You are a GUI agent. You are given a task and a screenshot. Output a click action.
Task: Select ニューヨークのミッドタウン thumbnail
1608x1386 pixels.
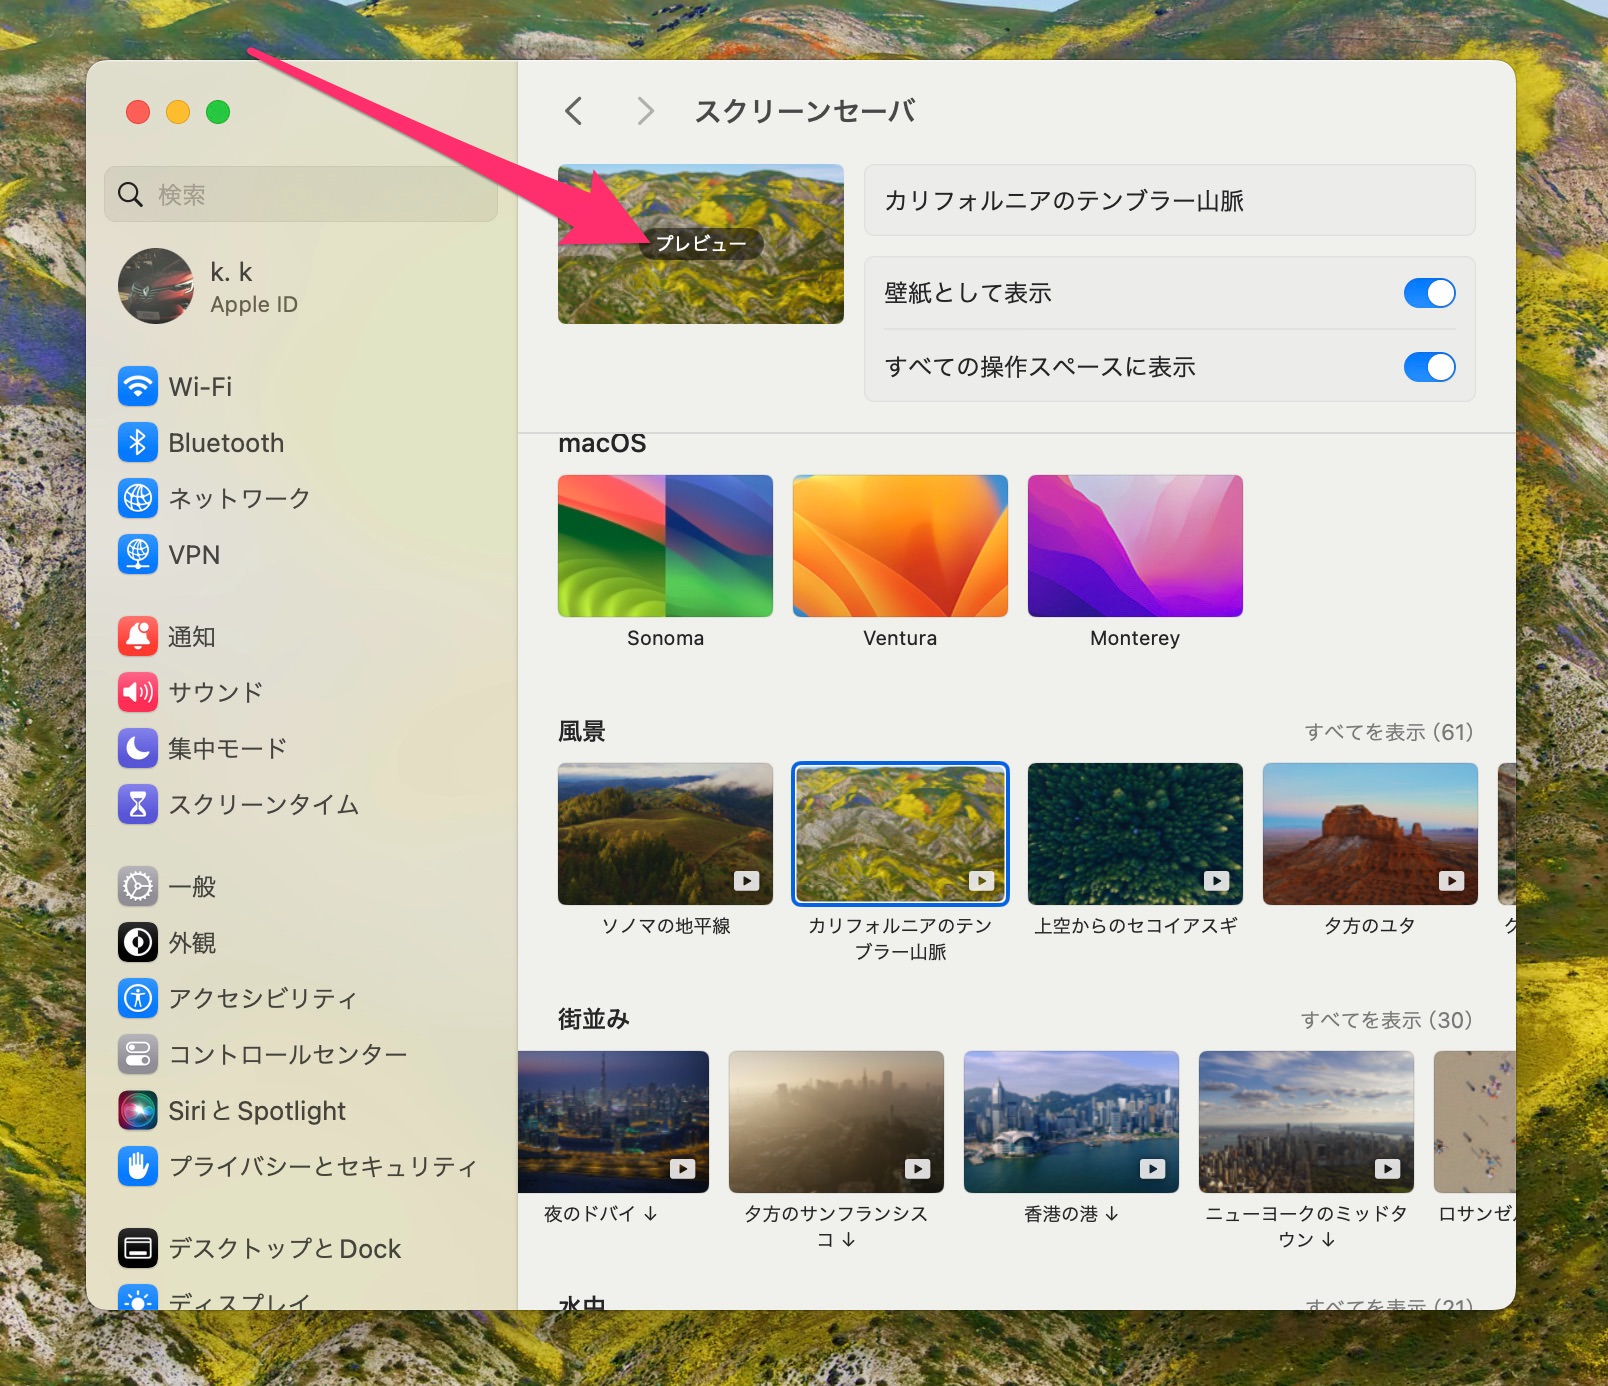[1306, 1122]
